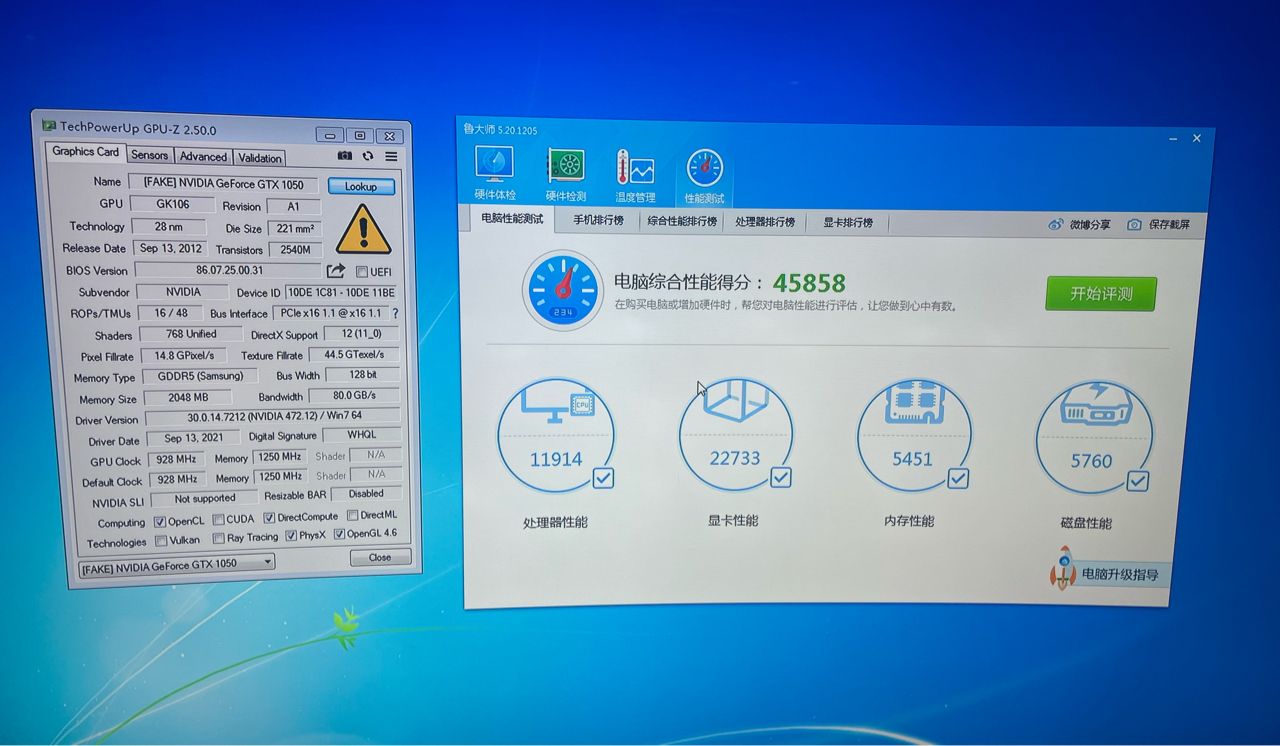Image resolution: width=1280 pixels, height=746 pixels.
Task: Click the Weibo share (微博分享) icon
Action: (1056, 225)
